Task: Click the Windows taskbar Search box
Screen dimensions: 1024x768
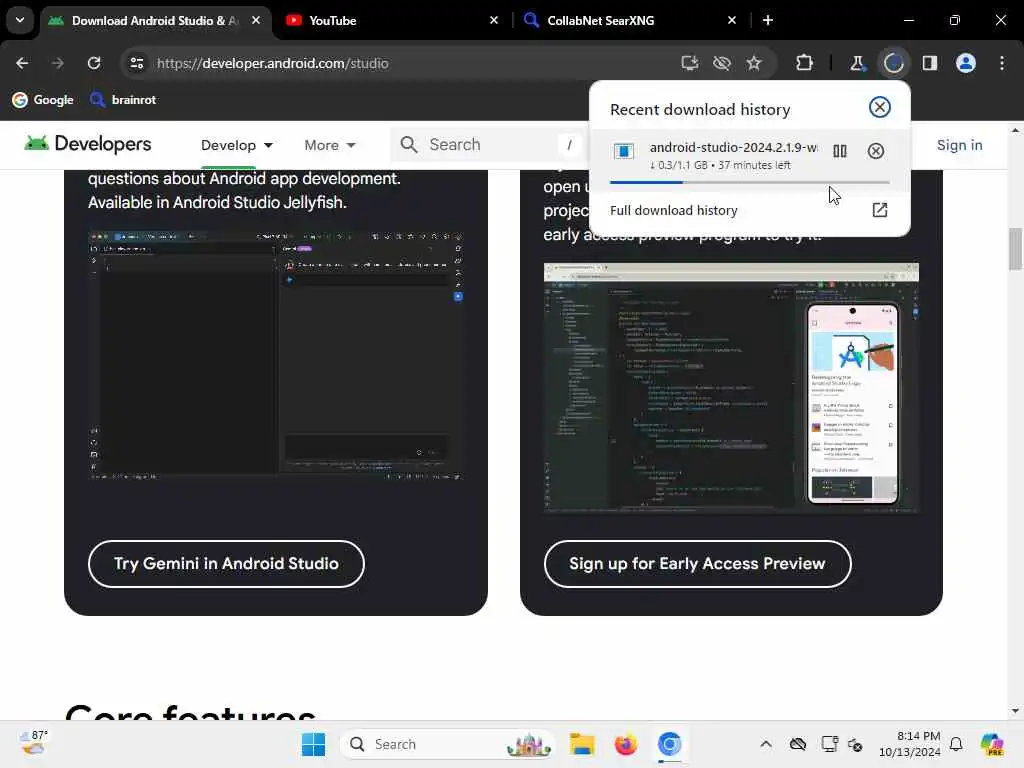Action: click(447, 744)
